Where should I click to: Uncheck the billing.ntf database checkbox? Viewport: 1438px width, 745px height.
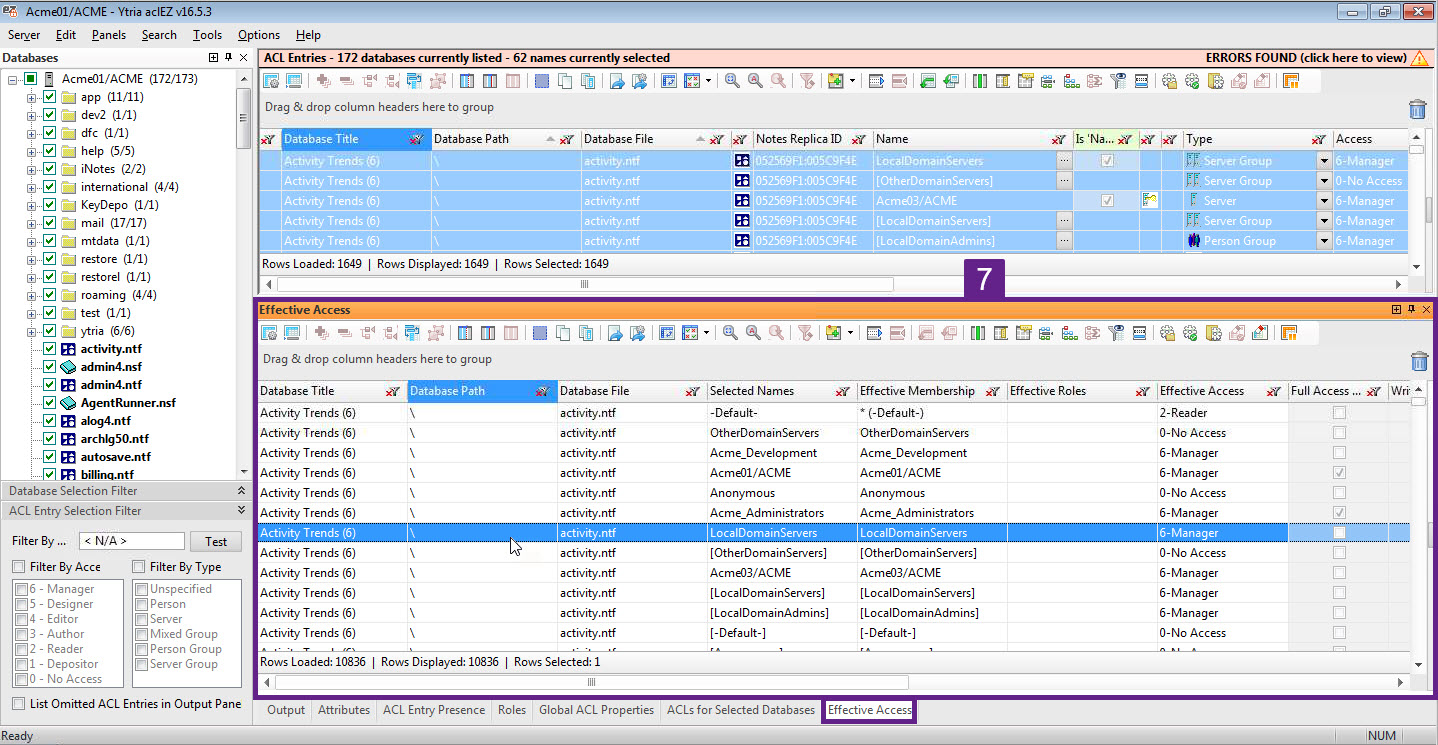(x=47, y=474)
